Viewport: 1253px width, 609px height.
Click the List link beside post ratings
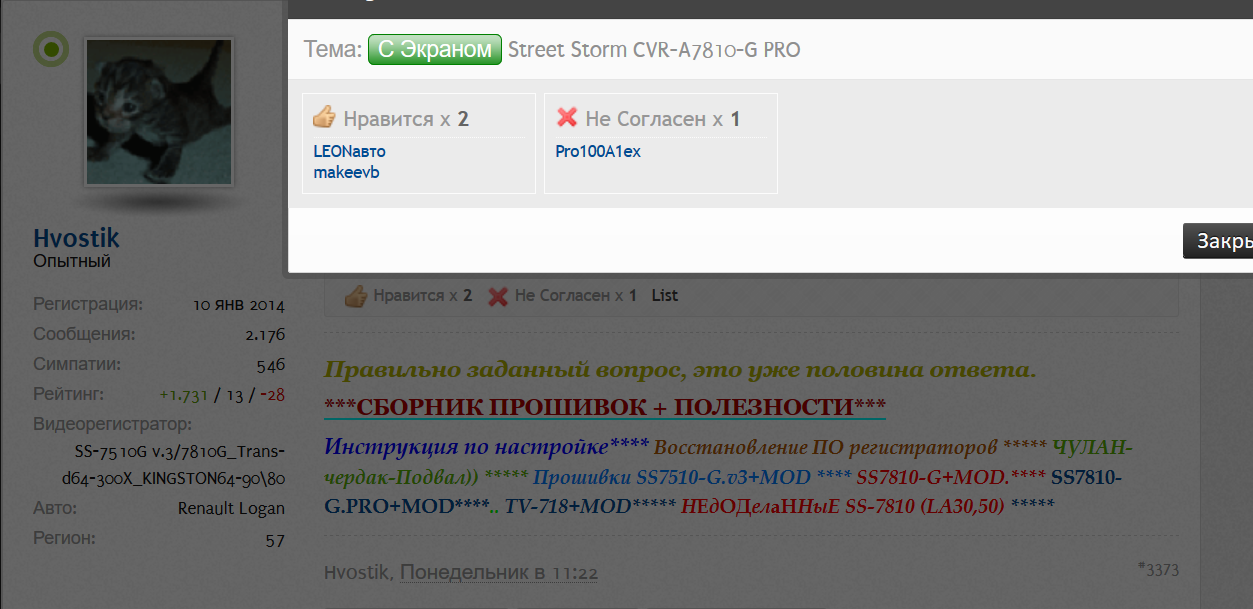tap(664, 296)
